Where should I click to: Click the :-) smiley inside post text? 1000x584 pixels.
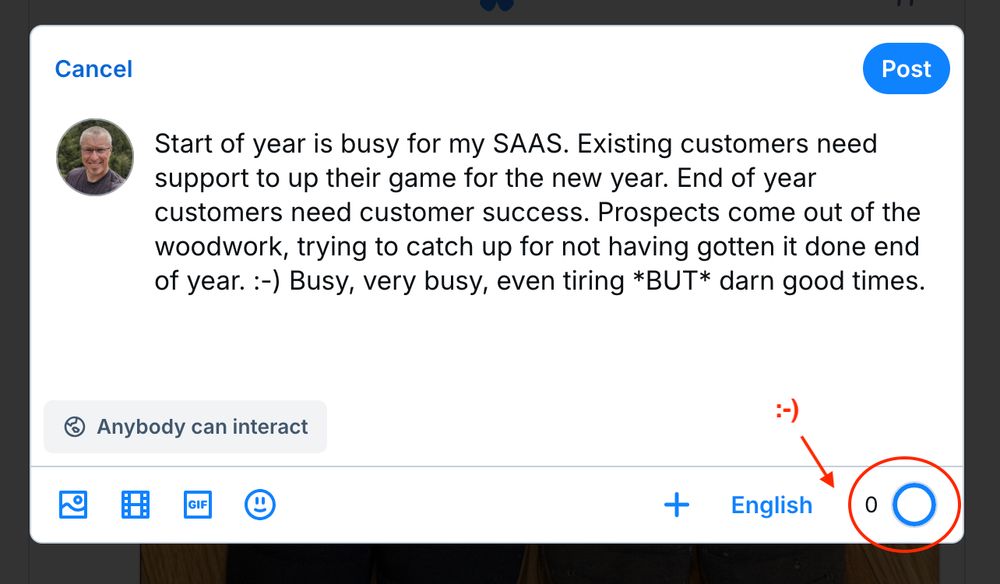[x=267, y=281]
